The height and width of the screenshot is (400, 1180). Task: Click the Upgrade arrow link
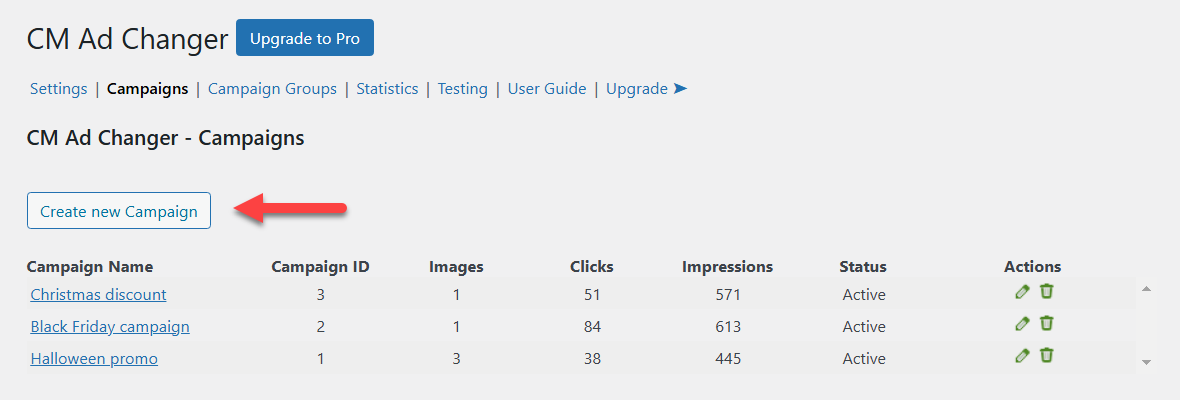tap(646, 89)
